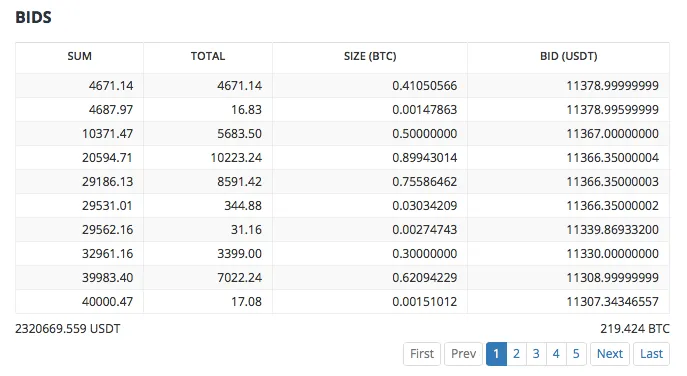
Task: Click total value 8591.42
Action: point(240,181)
